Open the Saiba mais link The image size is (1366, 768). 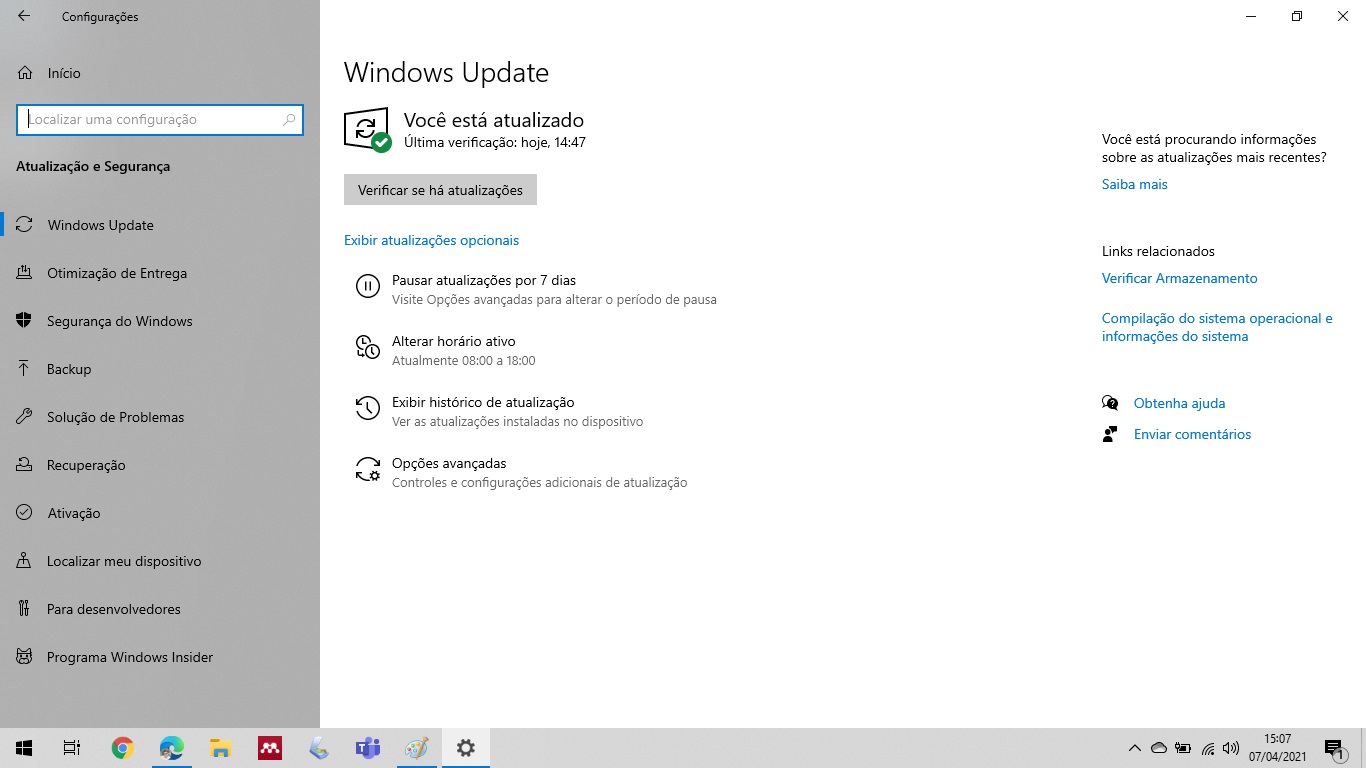(1134, 184)
